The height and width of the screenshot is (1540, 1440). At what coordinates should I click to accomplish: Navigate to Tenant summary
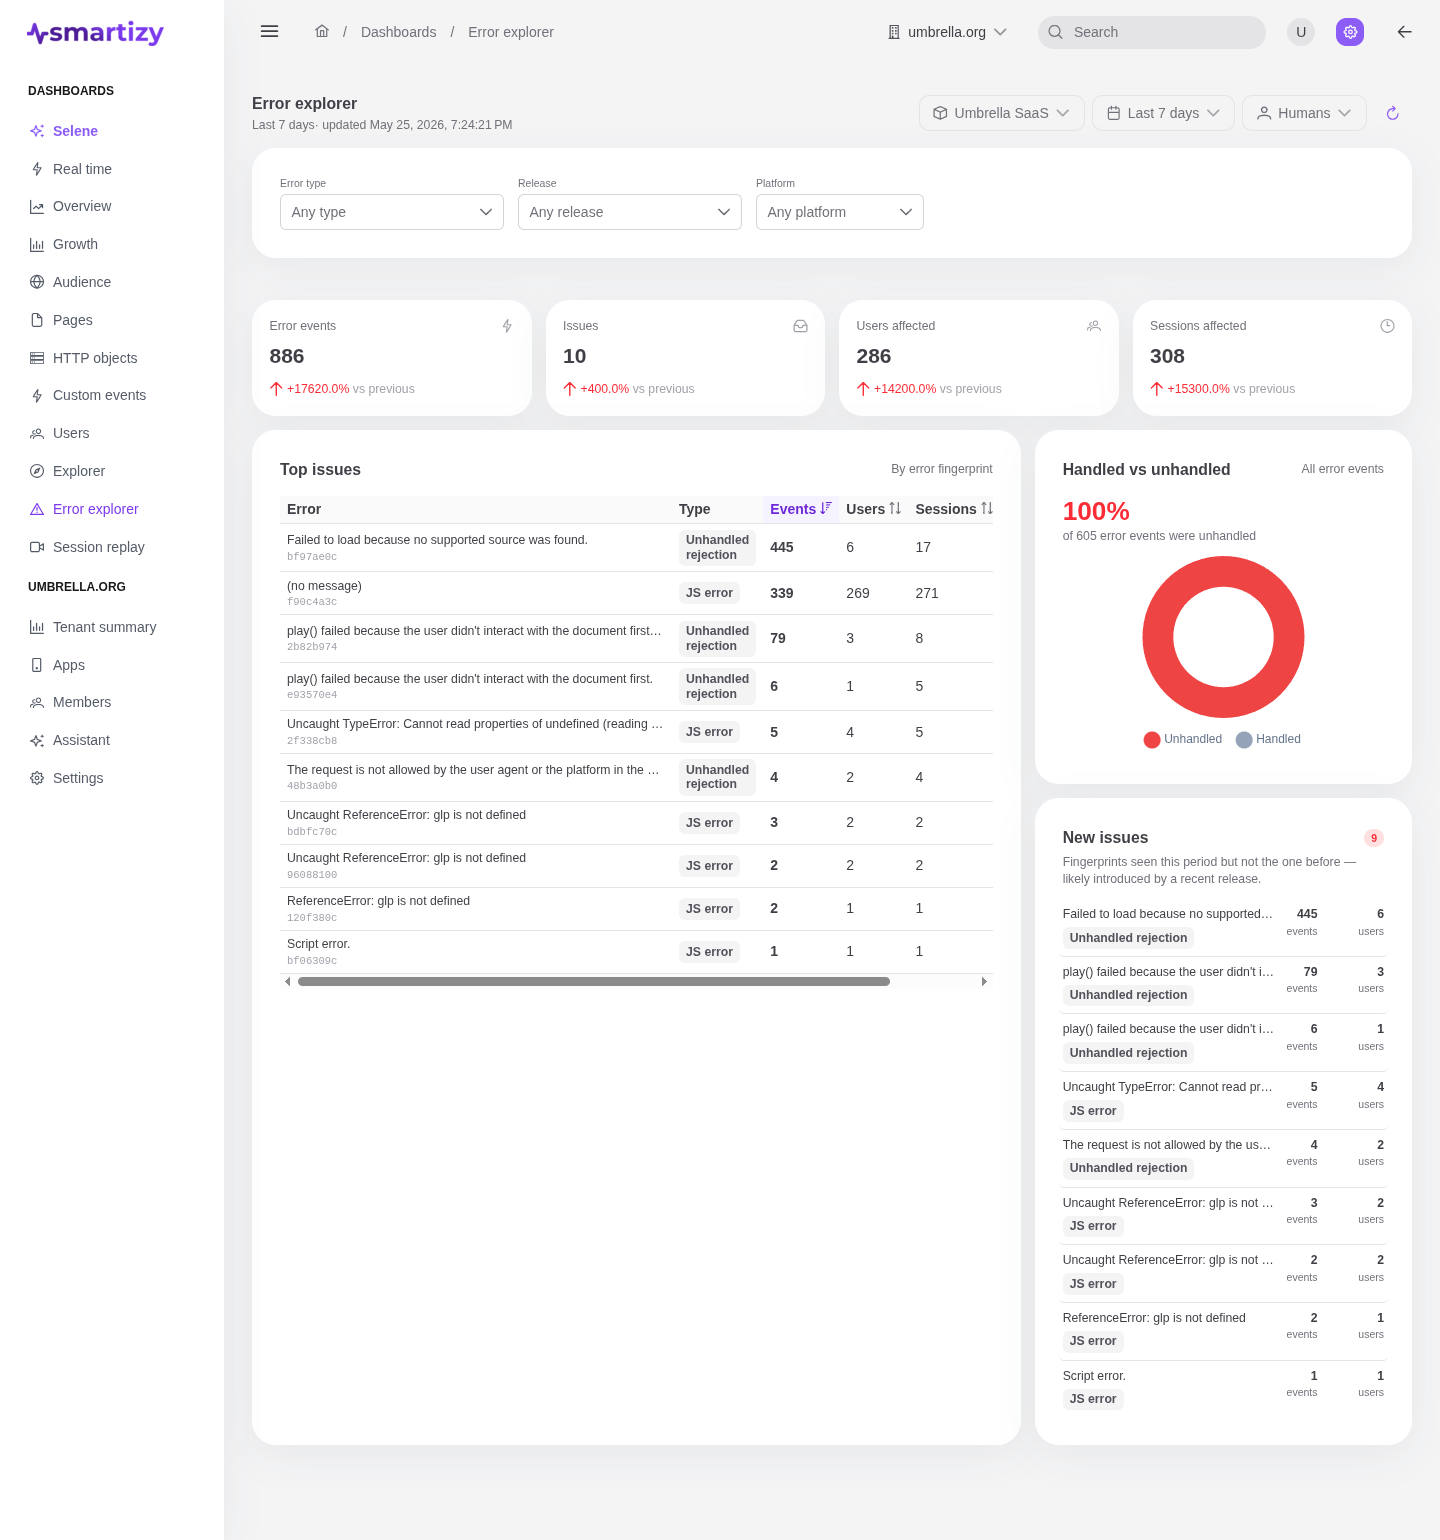pyautogui.click(x=105, y=627)
